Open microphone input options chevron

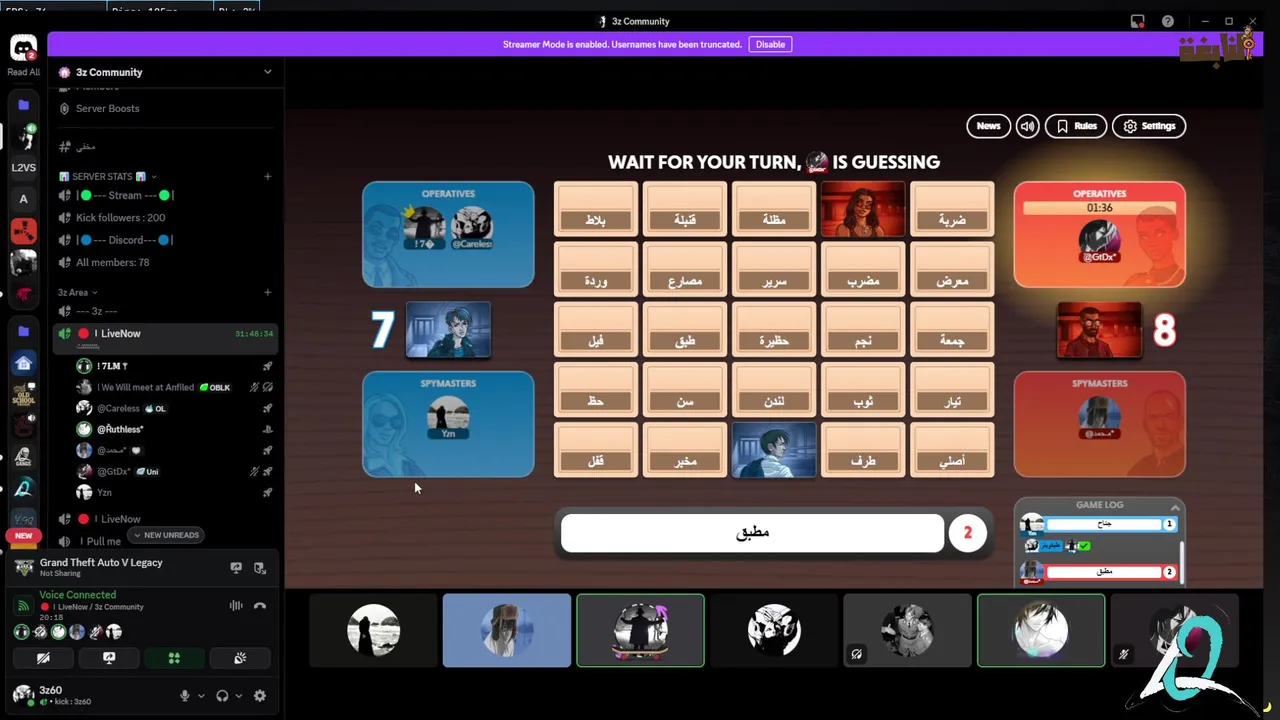click(x=201, y=696)
